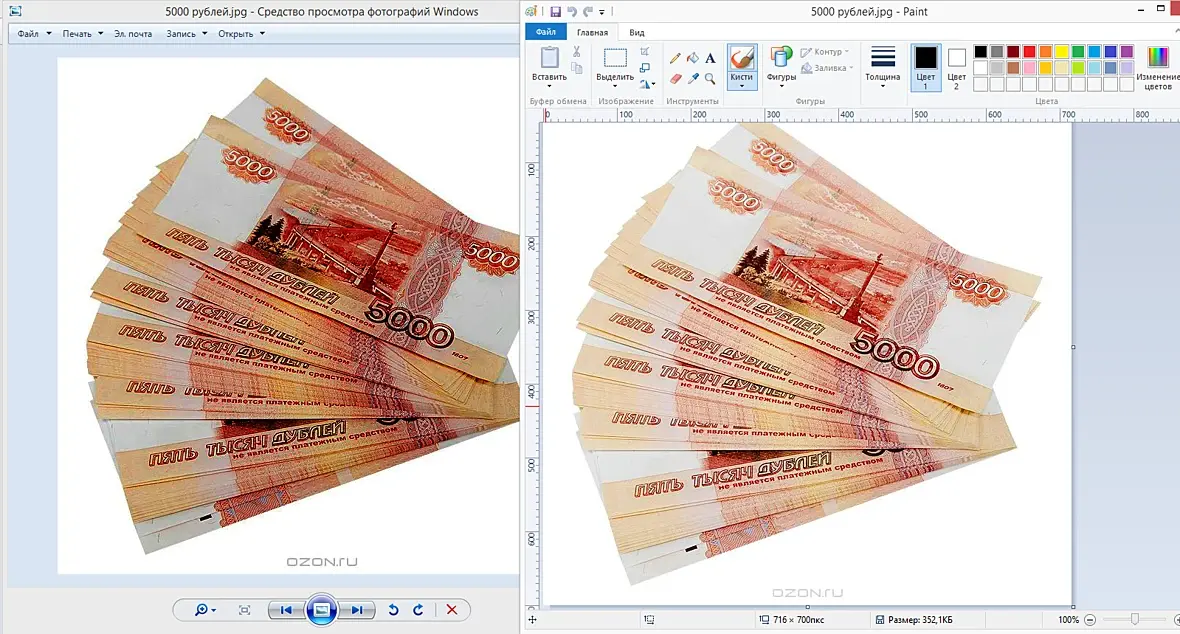Delete the photo with red X button
This screenshot has width=1180, height=634.
(x=452, y=610)
